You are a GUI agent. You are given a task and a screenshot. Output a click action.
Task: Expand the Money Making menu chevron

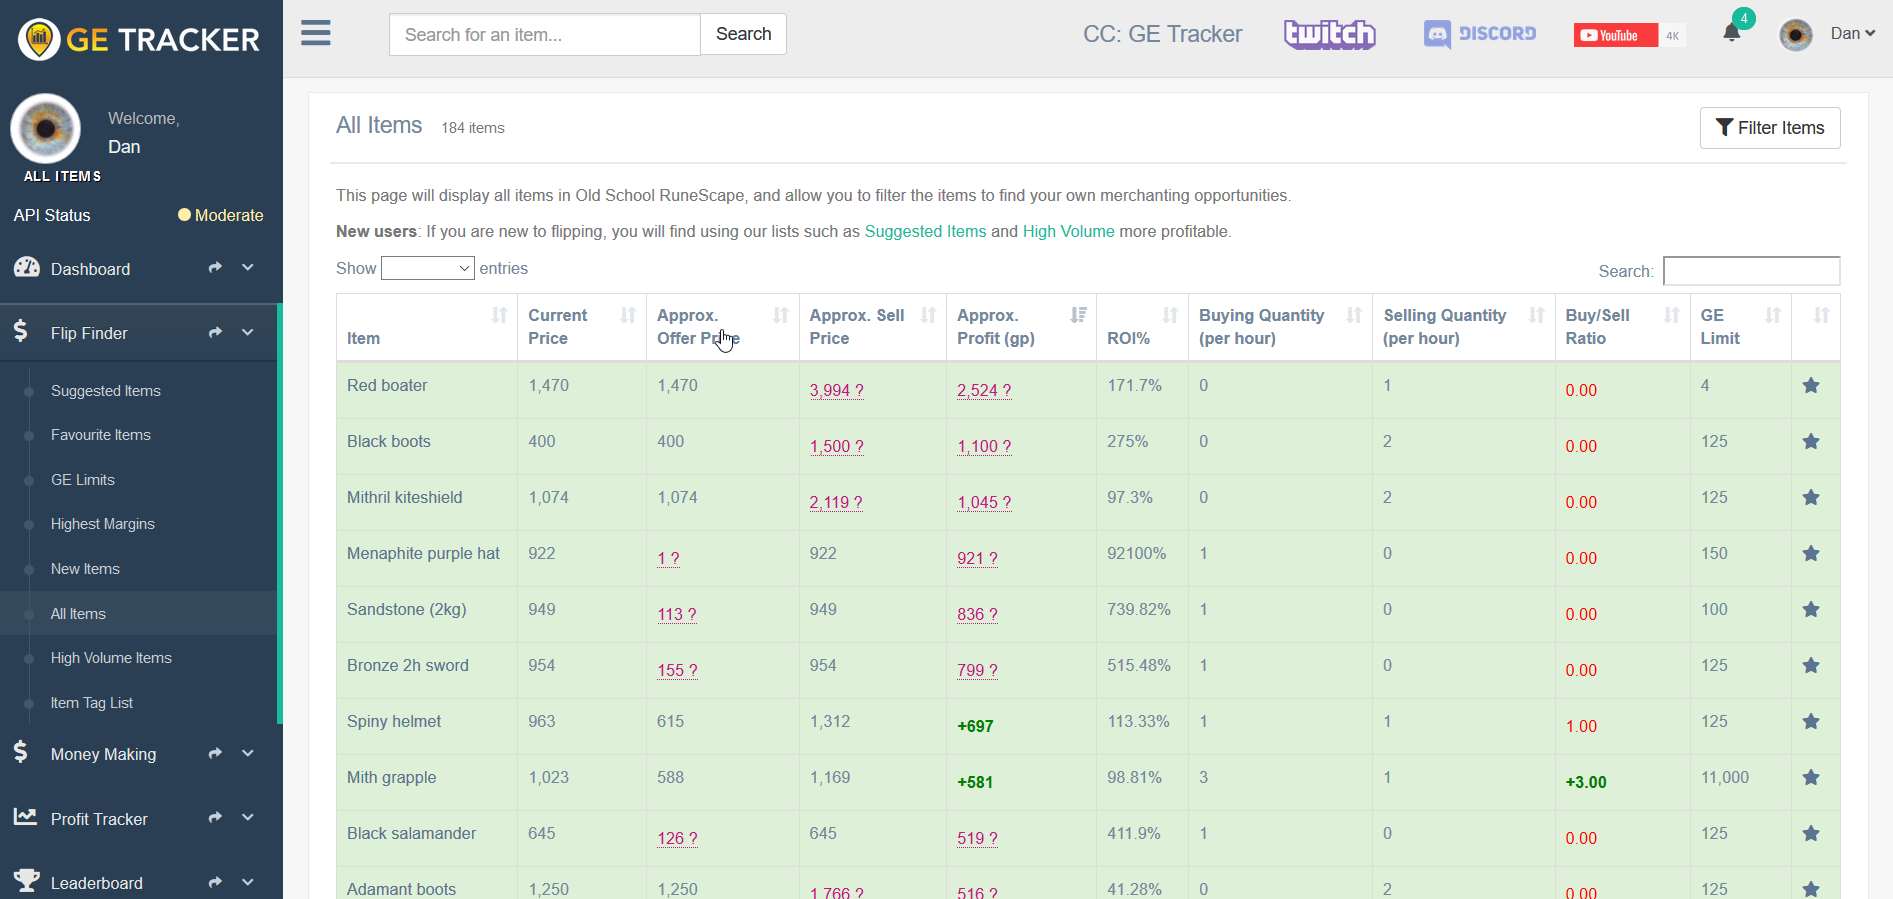tap(248, 753)
